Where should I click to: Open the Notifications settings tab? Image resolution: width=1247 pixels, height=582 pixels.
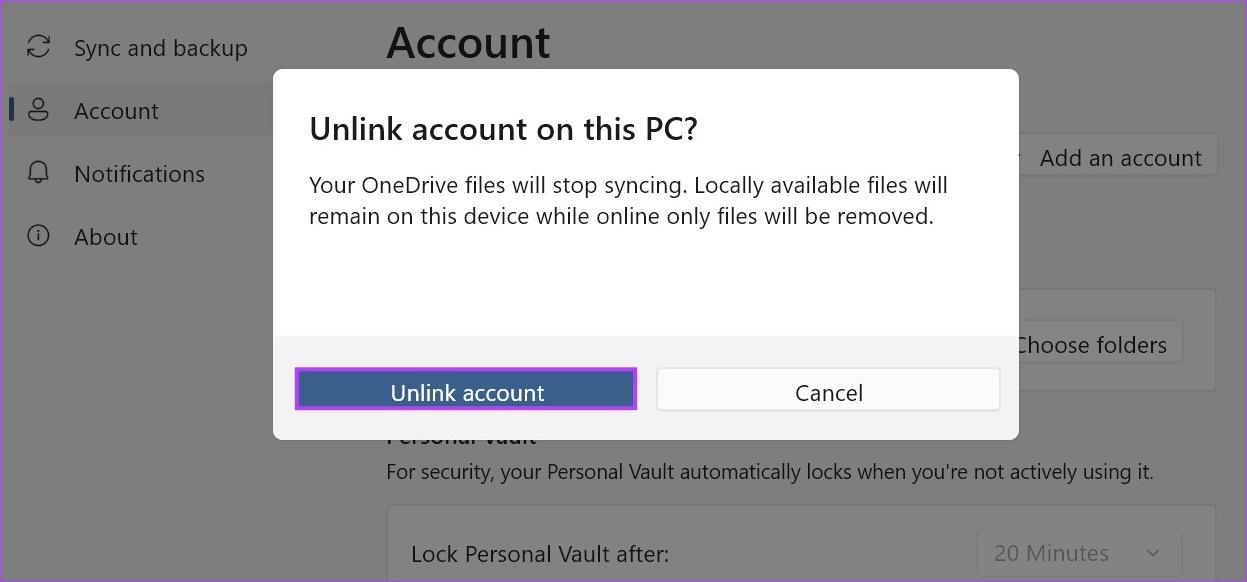(139, 173)
